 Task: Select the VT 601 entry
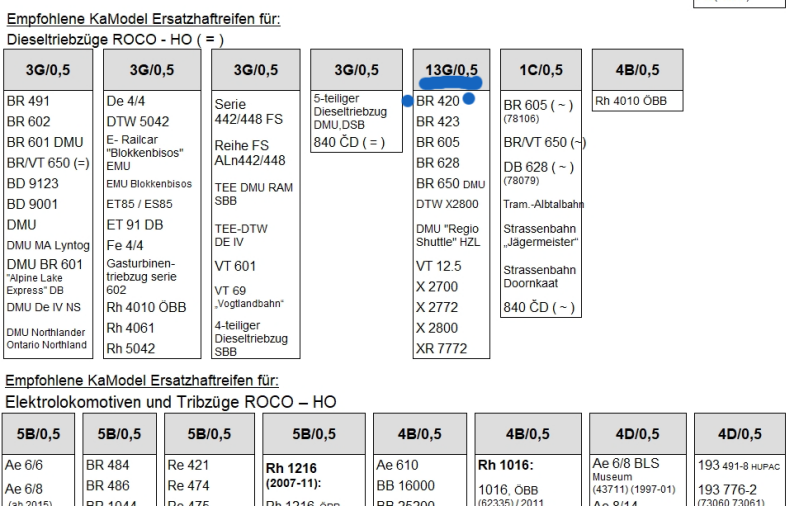[x=235, y=266]
